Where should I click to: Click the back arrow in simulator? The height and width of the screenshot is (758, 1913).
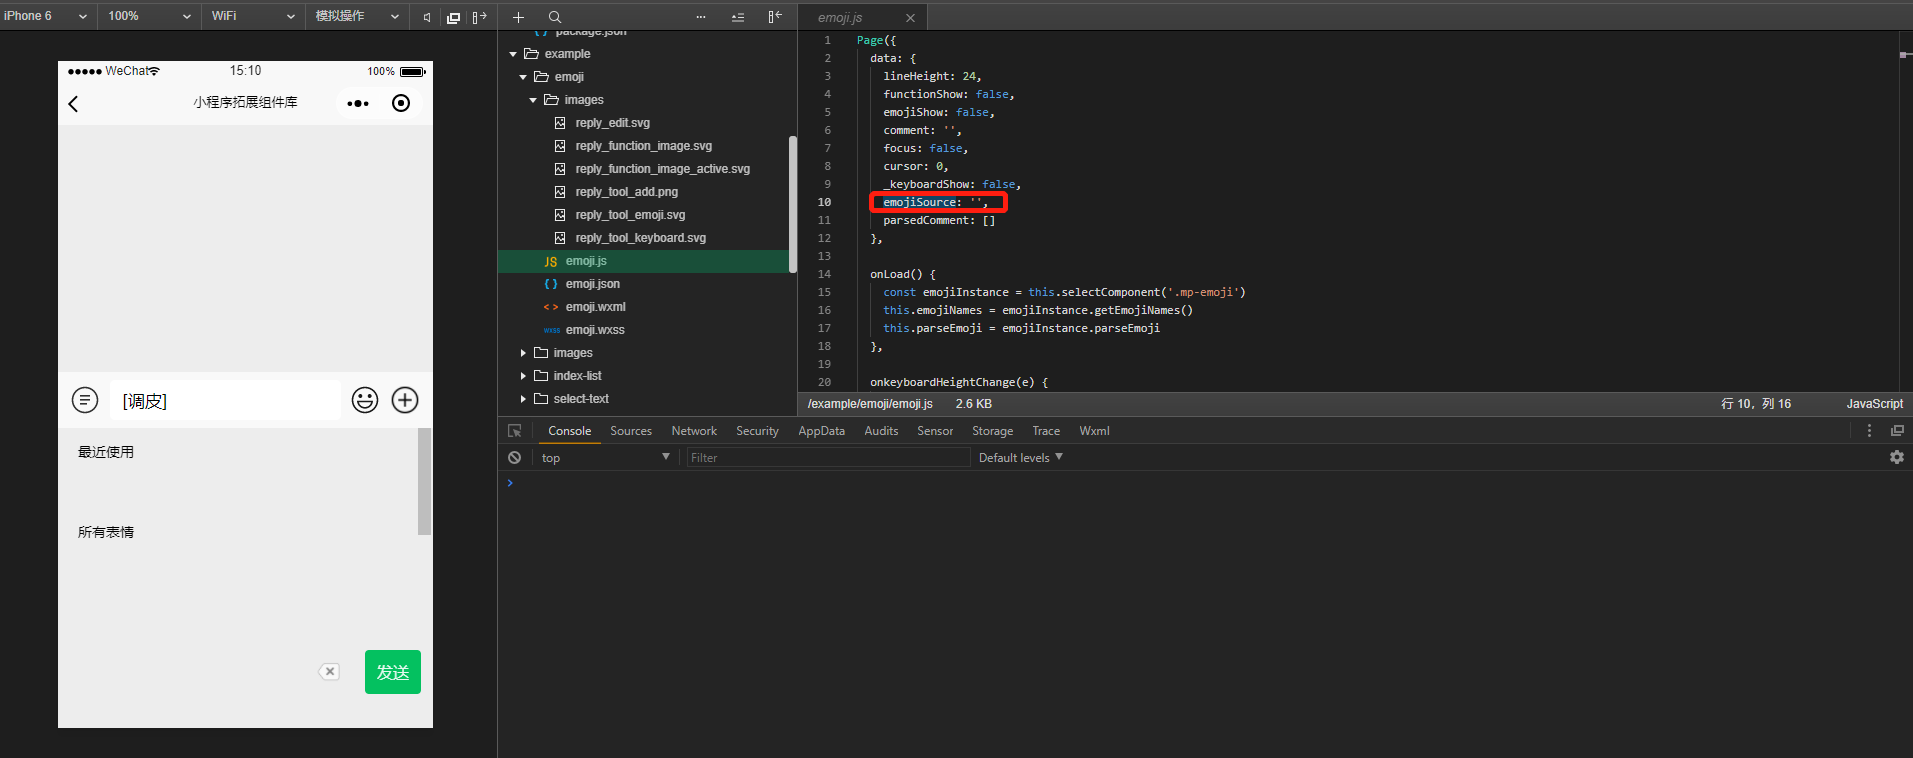point(73,104)
